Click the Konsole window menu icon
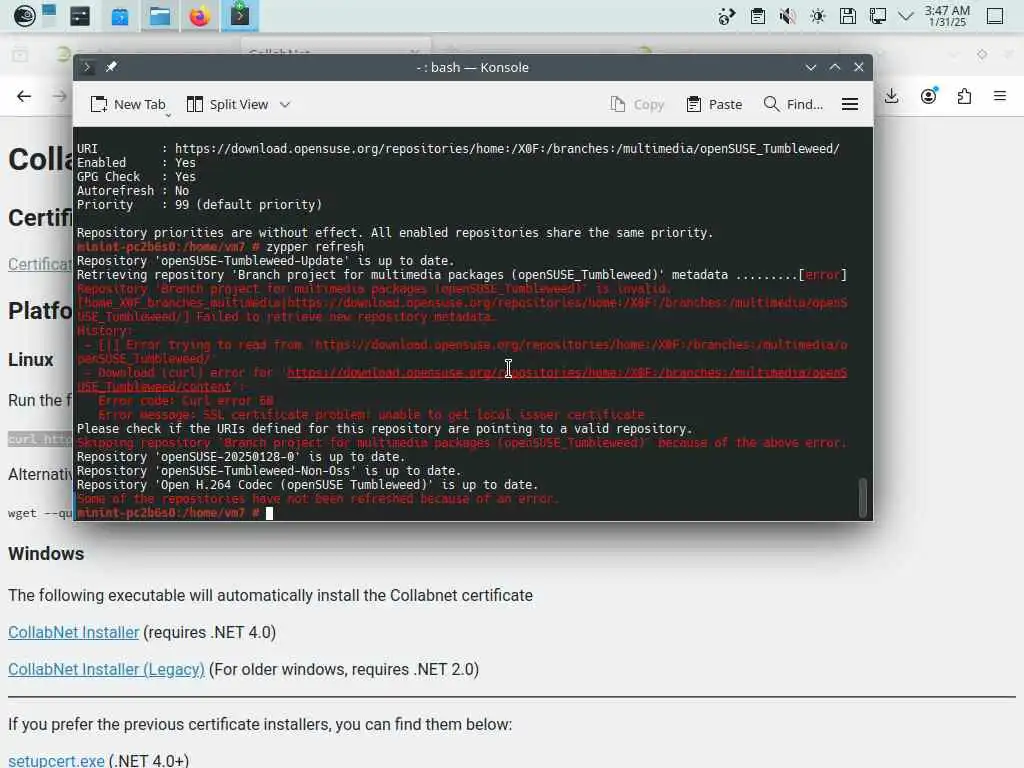Viewport: 1024px width, 768px height. pyautogui.click(x=88, y=67)
